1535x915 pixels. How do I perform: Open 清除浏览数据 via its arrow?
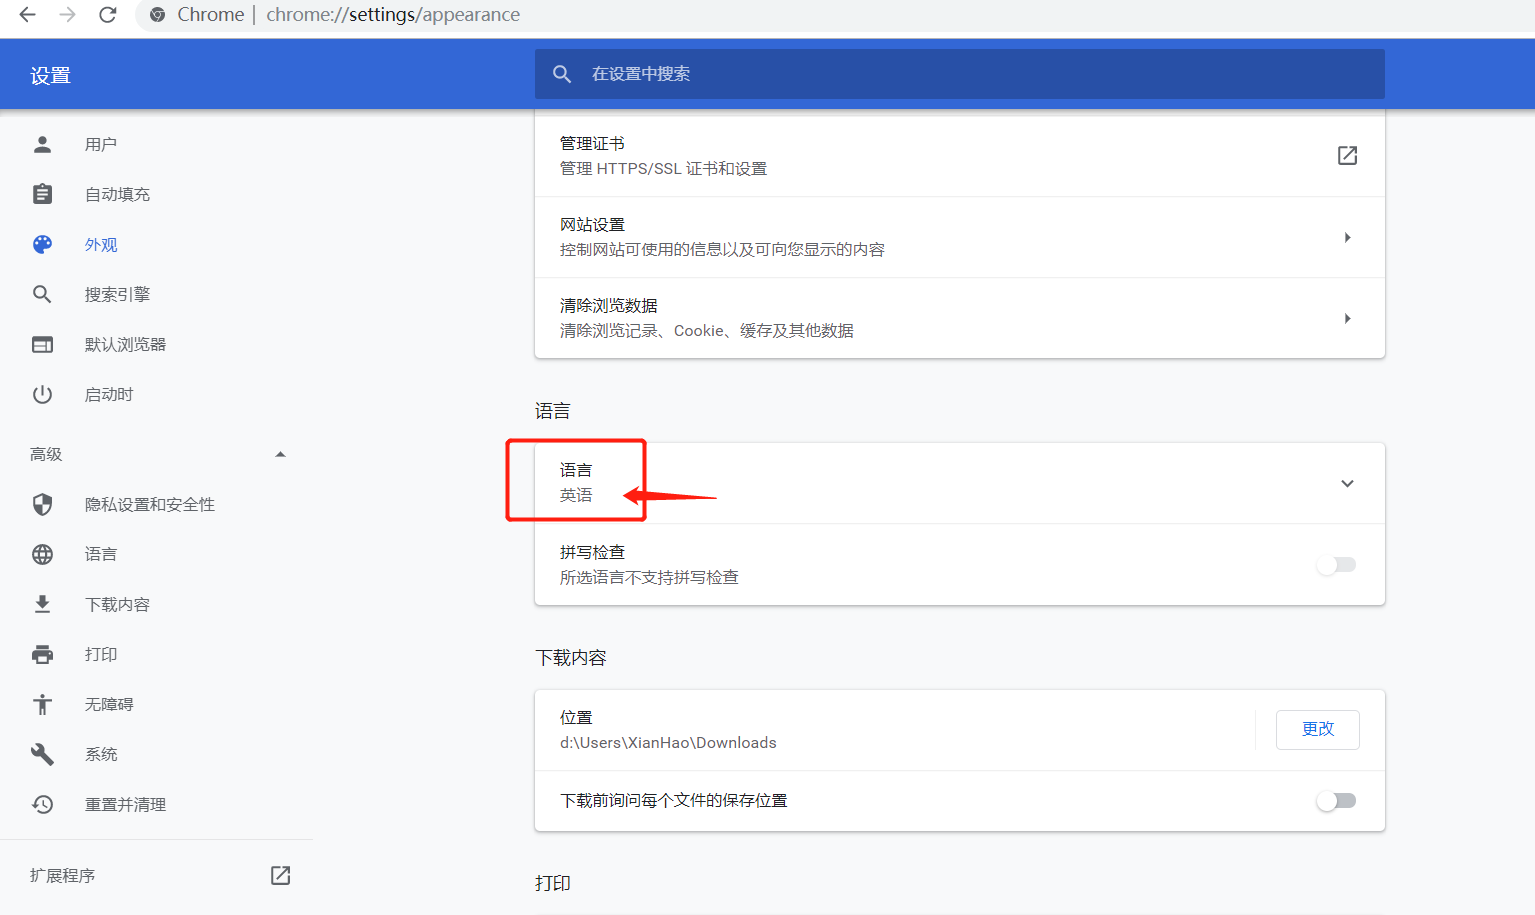click(1347, 319)
